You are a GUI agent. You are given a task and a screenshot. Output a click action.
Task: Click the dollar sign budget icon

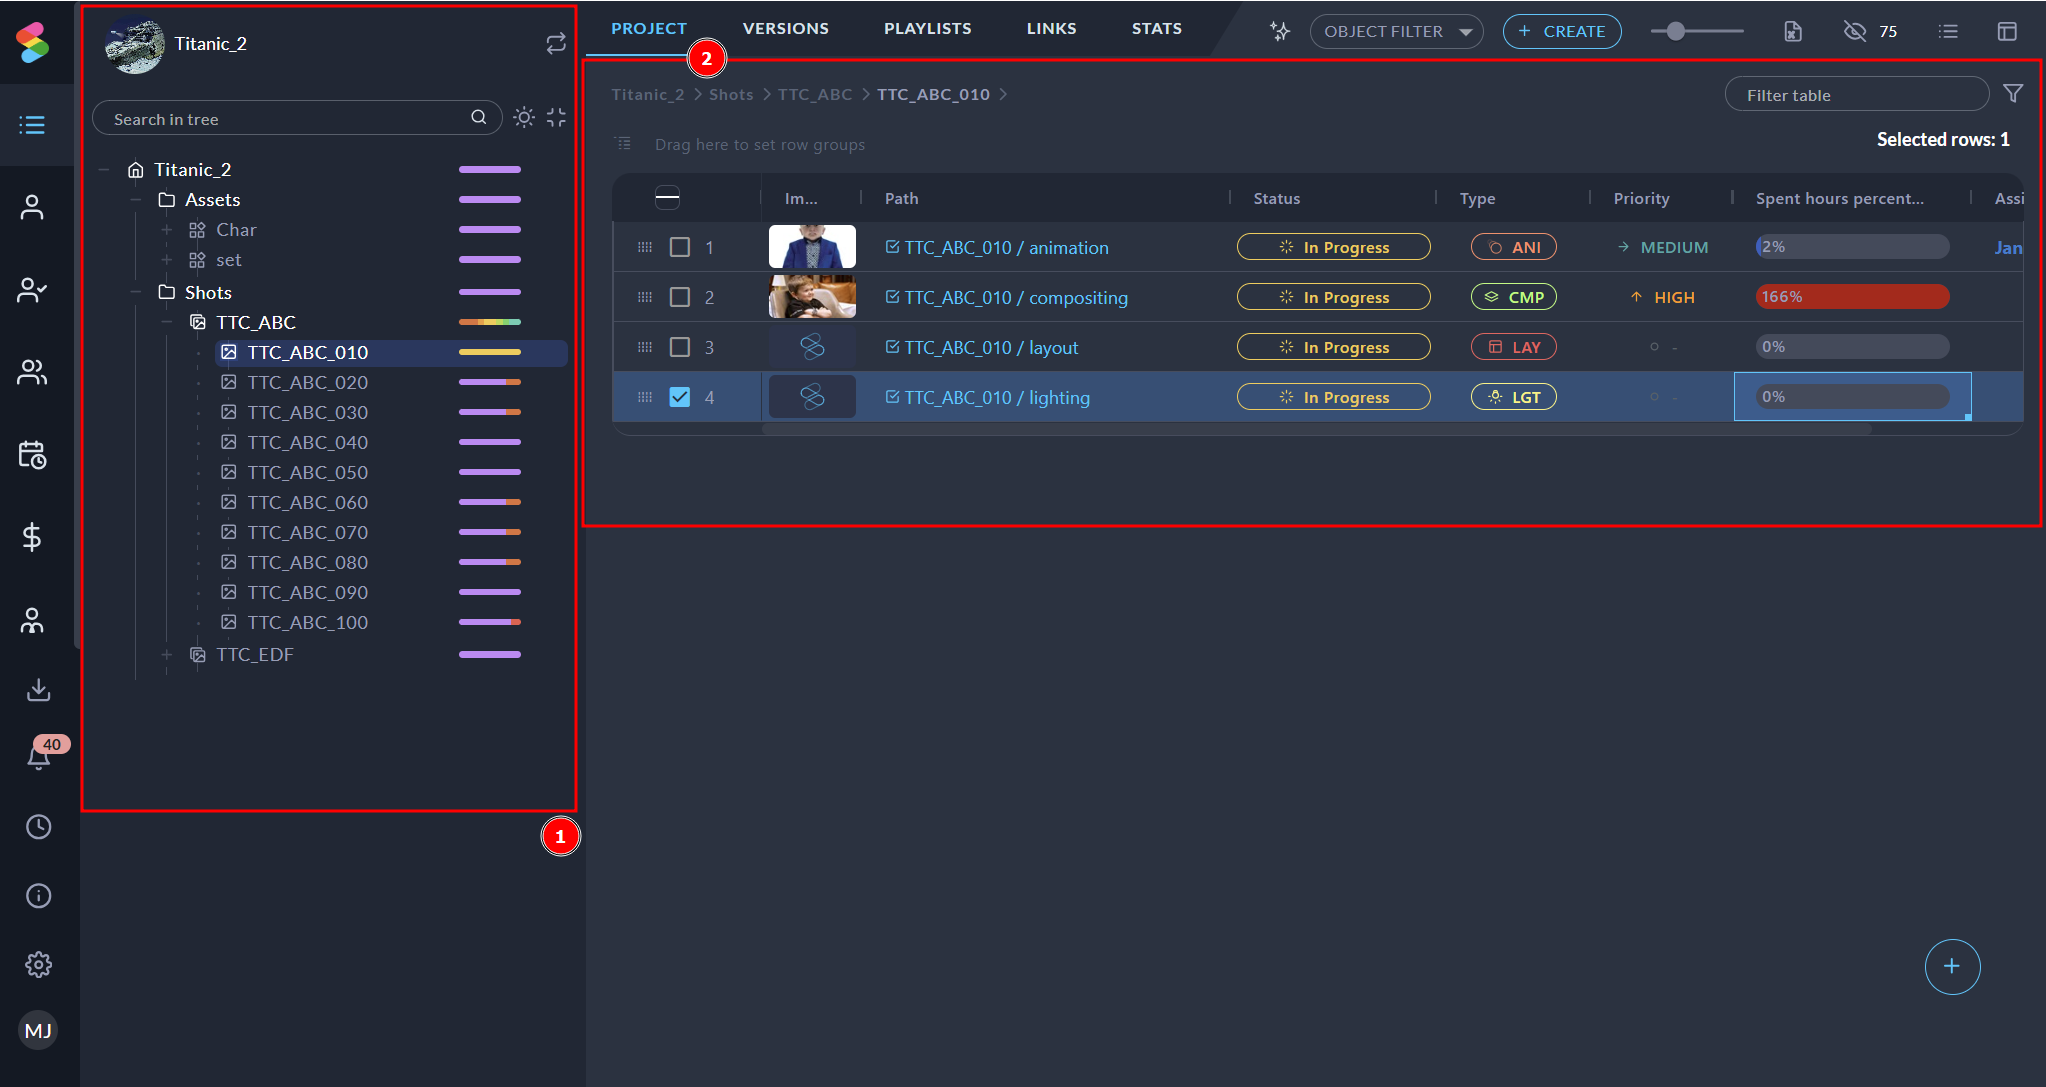[x=32, y=537]
